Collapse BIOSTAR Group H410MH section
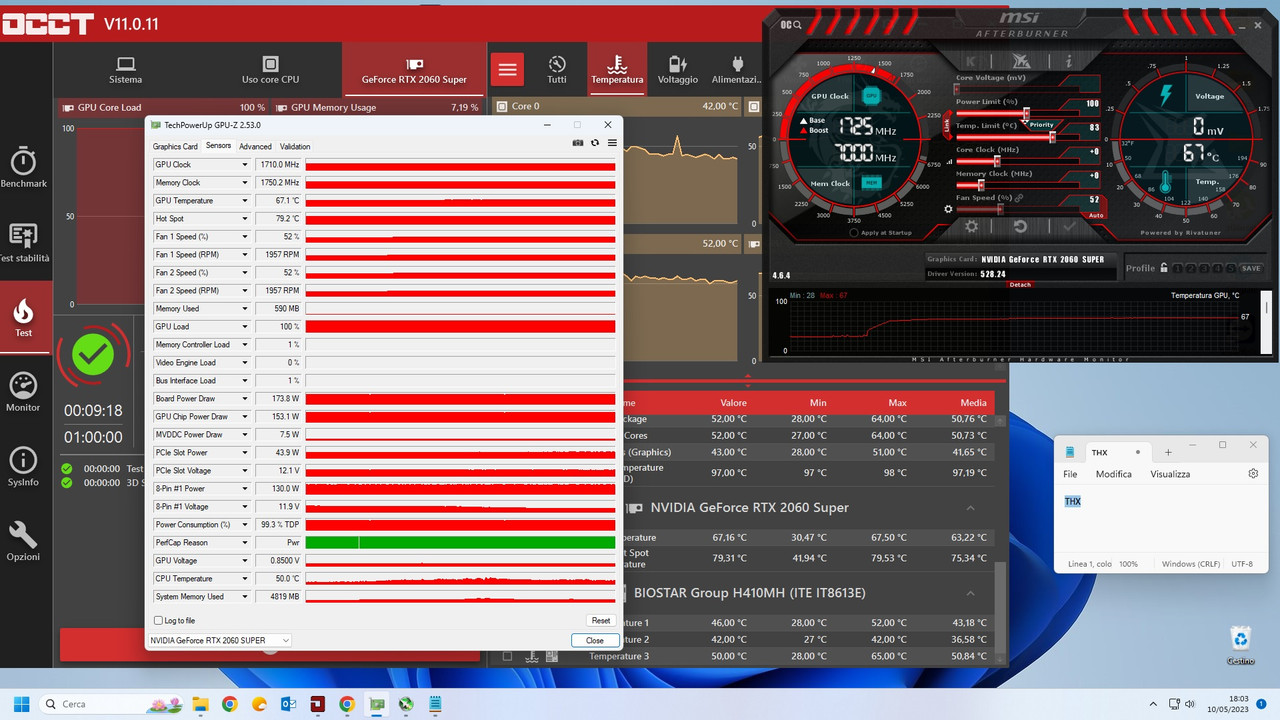This screenshot has width=1280, height=720. [x=970, y=593]
